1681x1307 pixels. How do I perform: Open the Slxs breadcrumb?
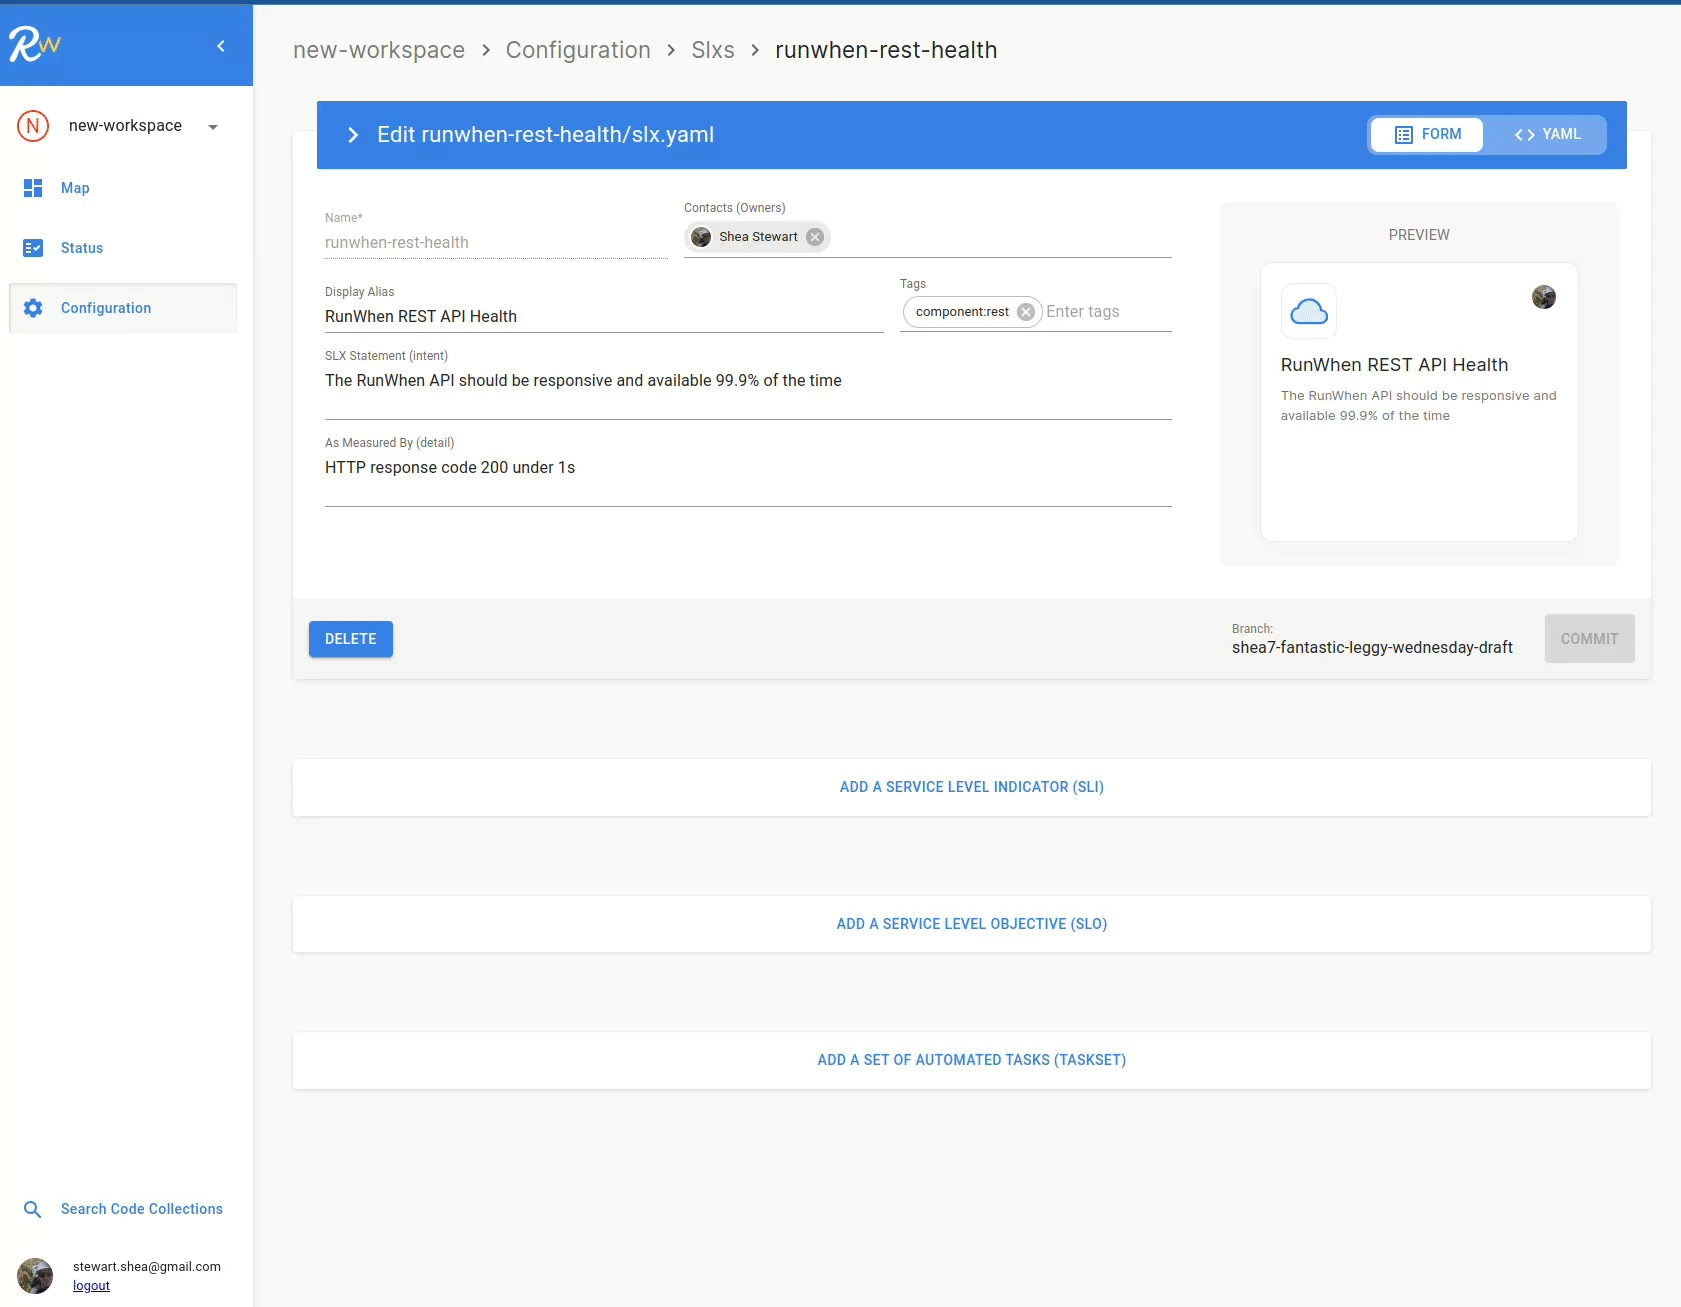(713, 50)
